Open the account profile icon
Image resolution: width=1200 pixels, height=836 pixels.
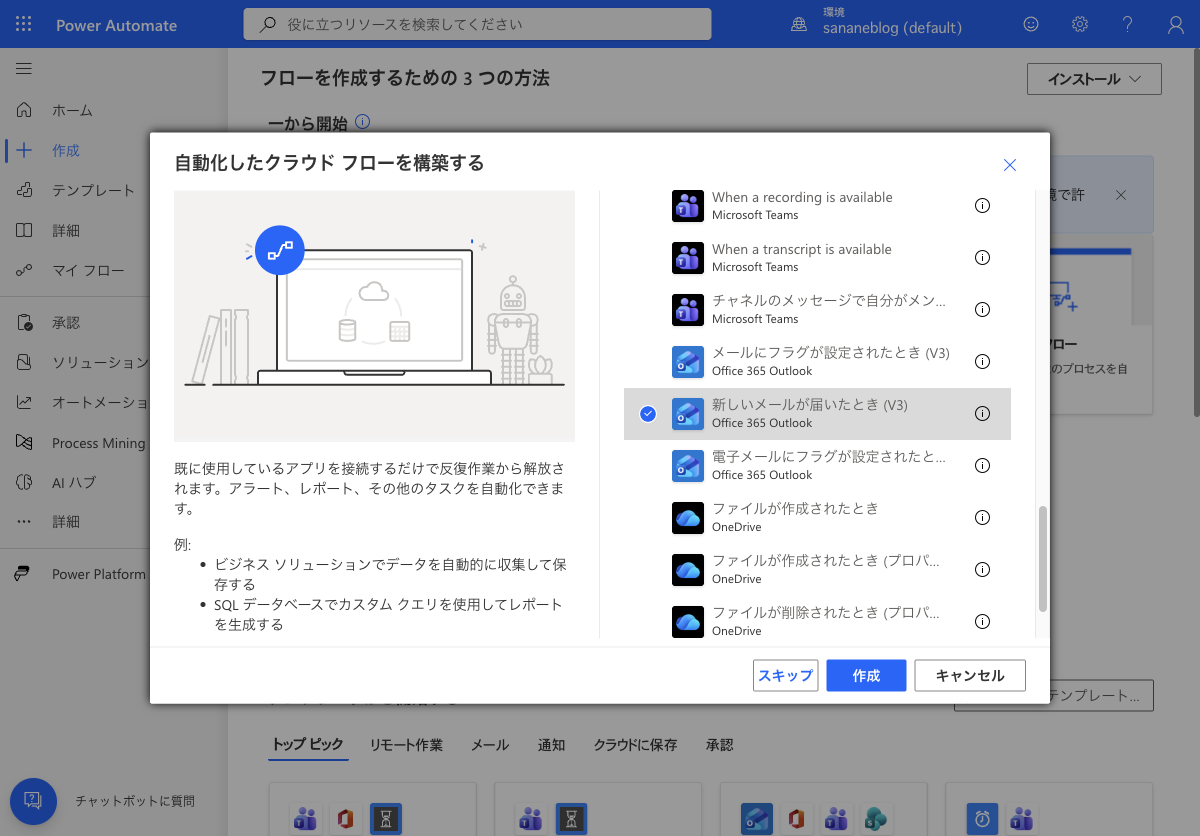[1176, 24]
